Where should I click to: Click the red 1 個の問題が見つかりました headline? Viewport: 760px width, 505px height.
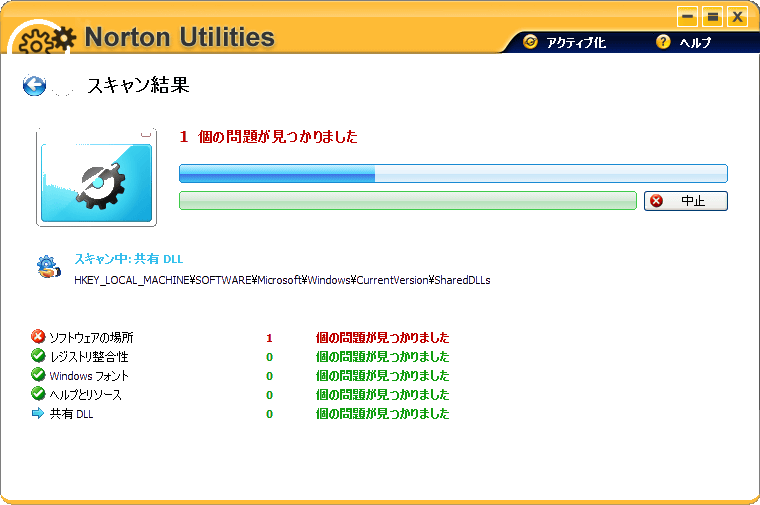click(x=269, y=137)
